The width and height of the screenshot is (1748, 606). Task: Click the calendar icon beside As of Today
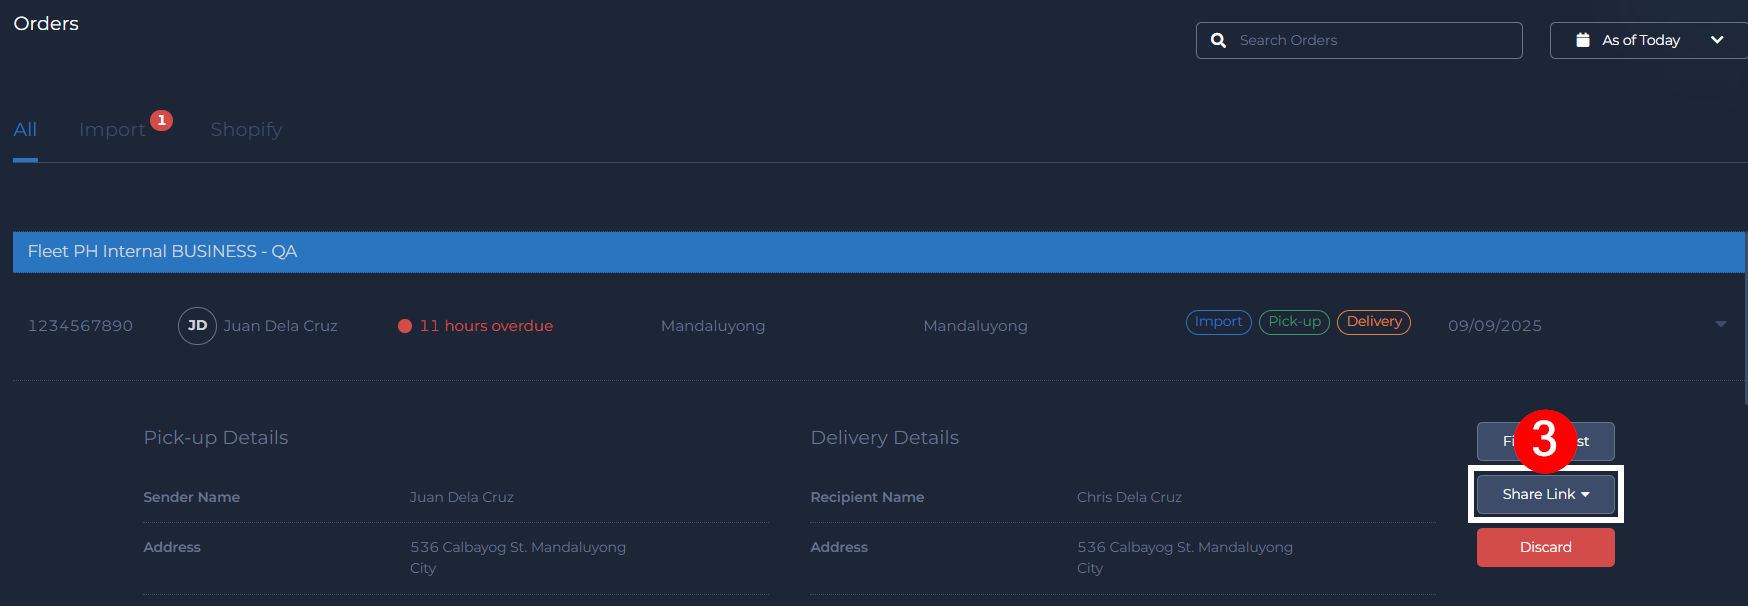(1583, 40)
